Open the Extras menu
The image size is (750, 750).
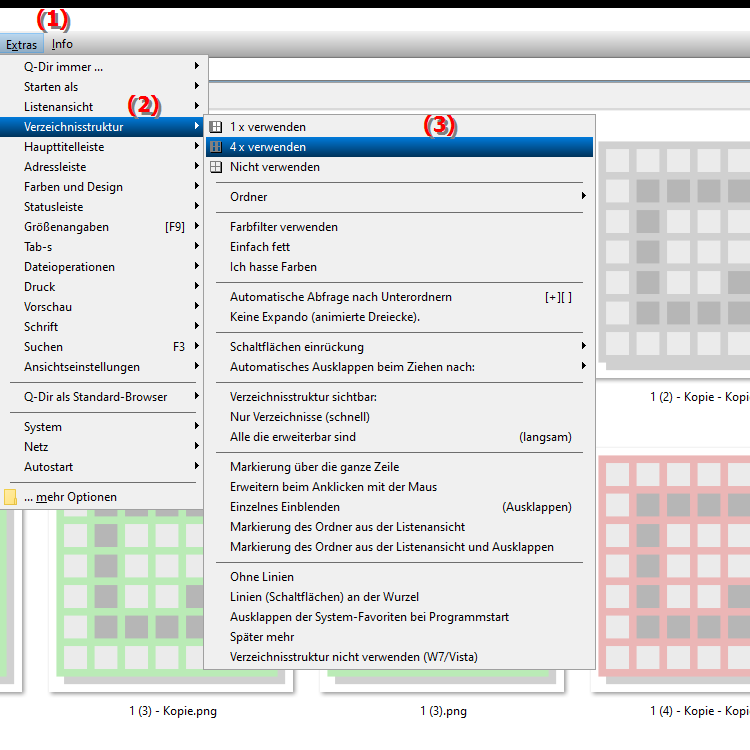[x=22, y=44]
